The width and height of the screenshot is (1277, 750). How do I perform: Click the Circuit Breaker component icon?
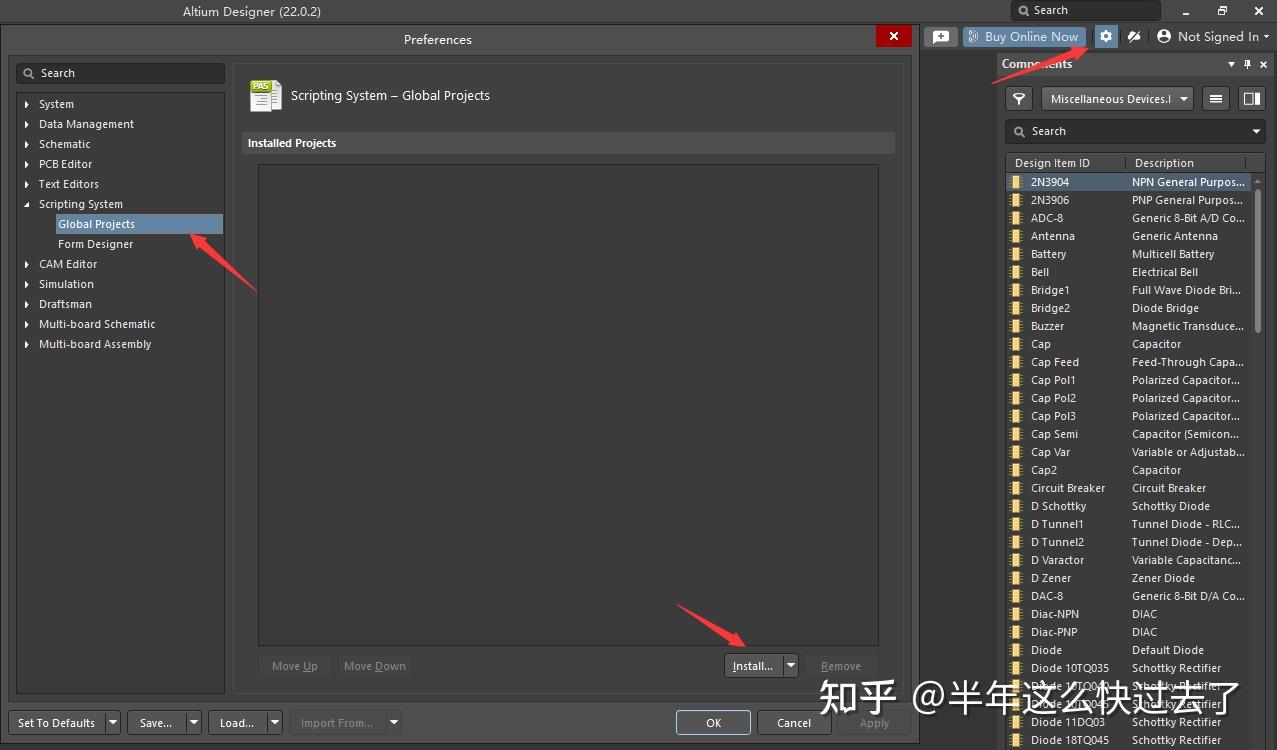(1016, 488)
